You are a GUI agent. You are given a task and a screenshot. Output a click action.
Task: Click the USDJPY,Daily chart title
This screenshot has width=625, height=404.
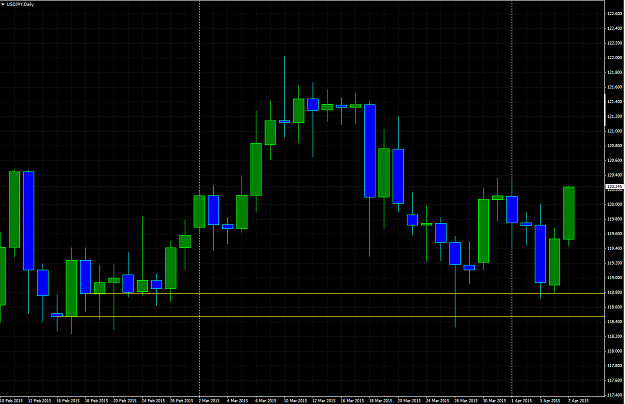pyautogui.click(x=21, y=4)
